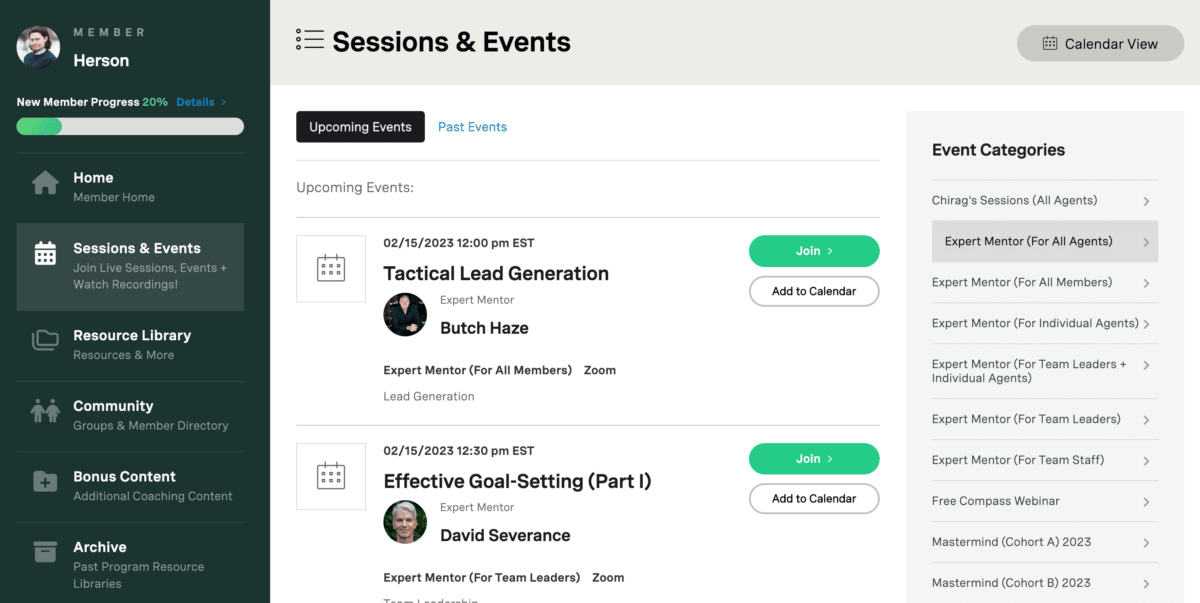1200x603 pixels.
Task: Expand the Free Compass Webinar category
Action: click(1044, 500)
